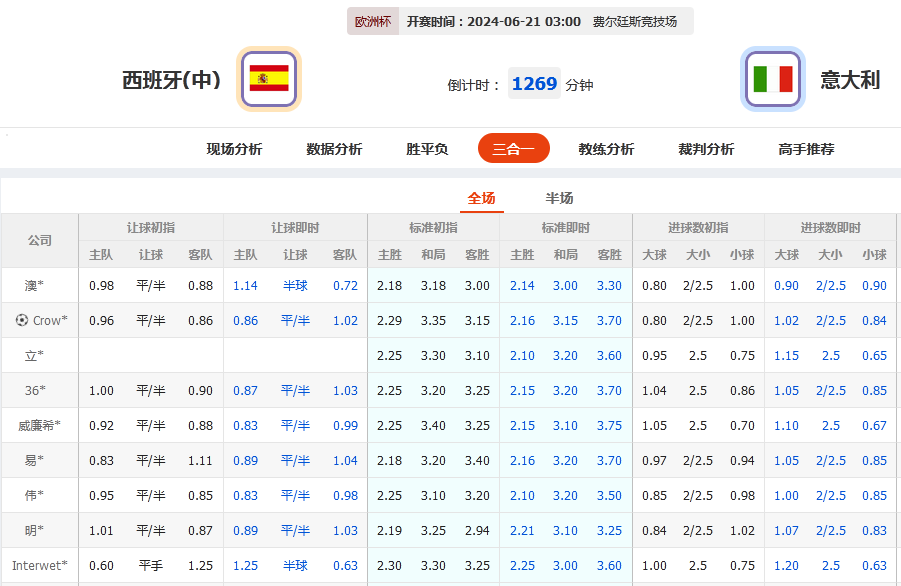Click Interwet's blue 1.25 handicap odds
Image resolution: width=901 pixels, height=586 pixels.
(243, 565)
